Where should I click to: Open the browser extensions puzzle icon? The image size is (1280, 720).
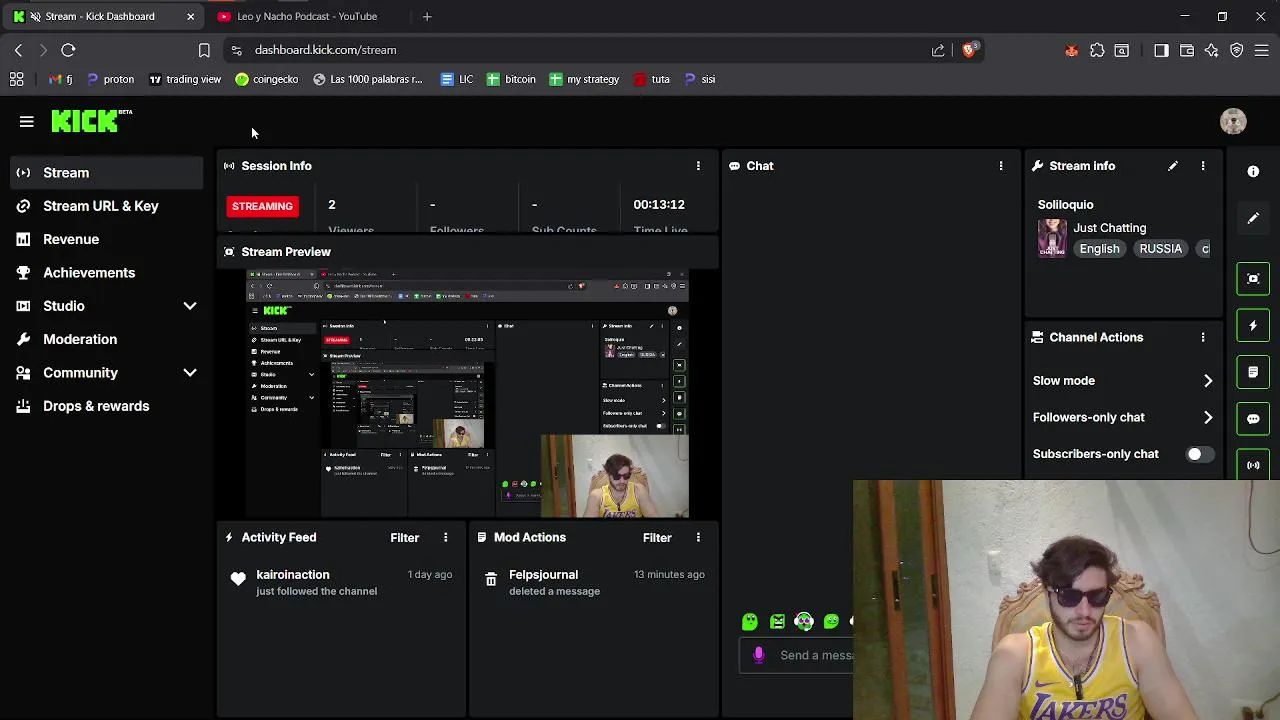tap(1097, 50)
